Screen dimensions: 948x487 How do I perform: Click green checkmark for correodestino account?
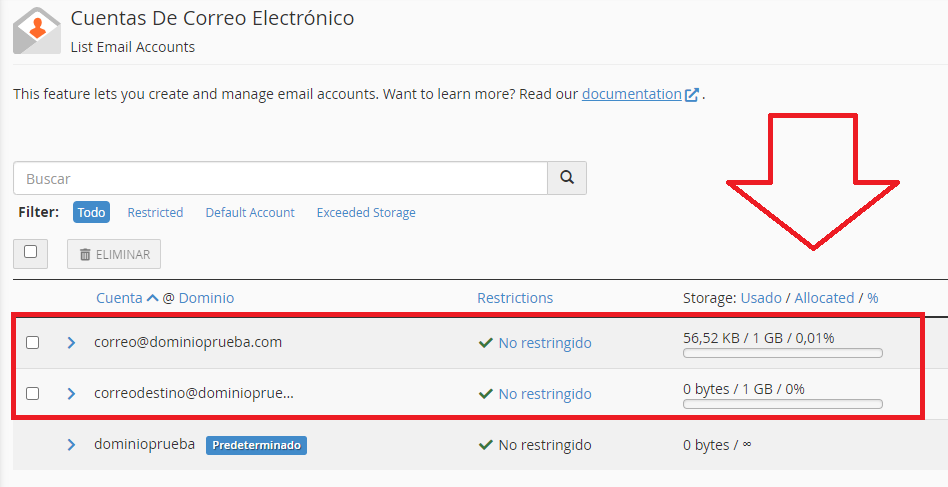point(485,394)
